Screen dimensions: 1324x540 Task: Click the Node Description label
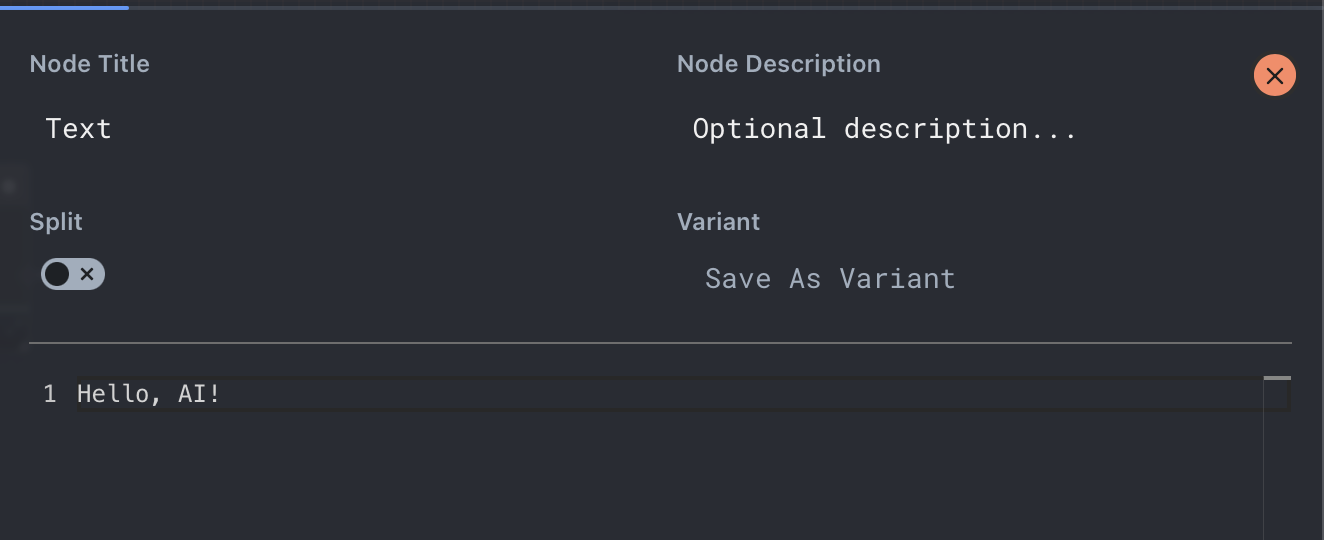click(x=778, y=64)
